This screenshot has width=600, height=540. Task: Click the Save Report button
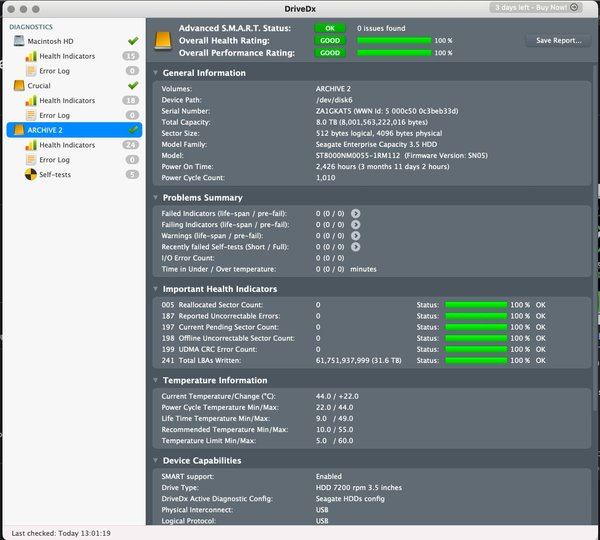pyautogui.click(x=558, y=41)
